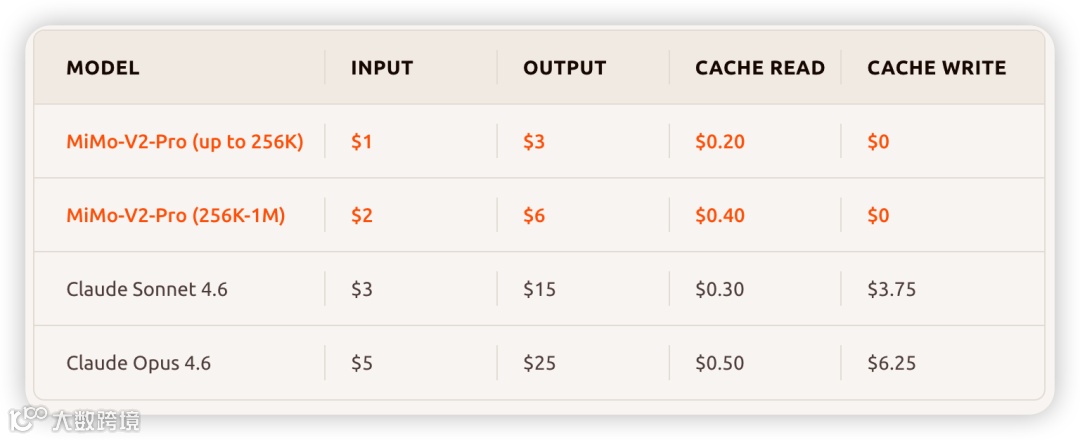Select the Claude Opus 4.6 row label
Viewport: 1080px width, 440px height.
138,363
